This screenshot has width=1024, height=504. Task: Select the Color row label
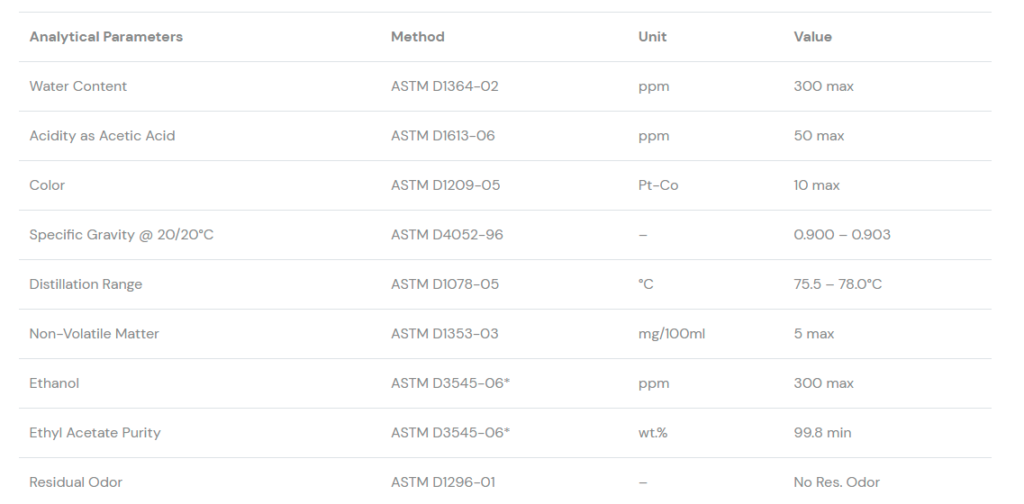47,185
